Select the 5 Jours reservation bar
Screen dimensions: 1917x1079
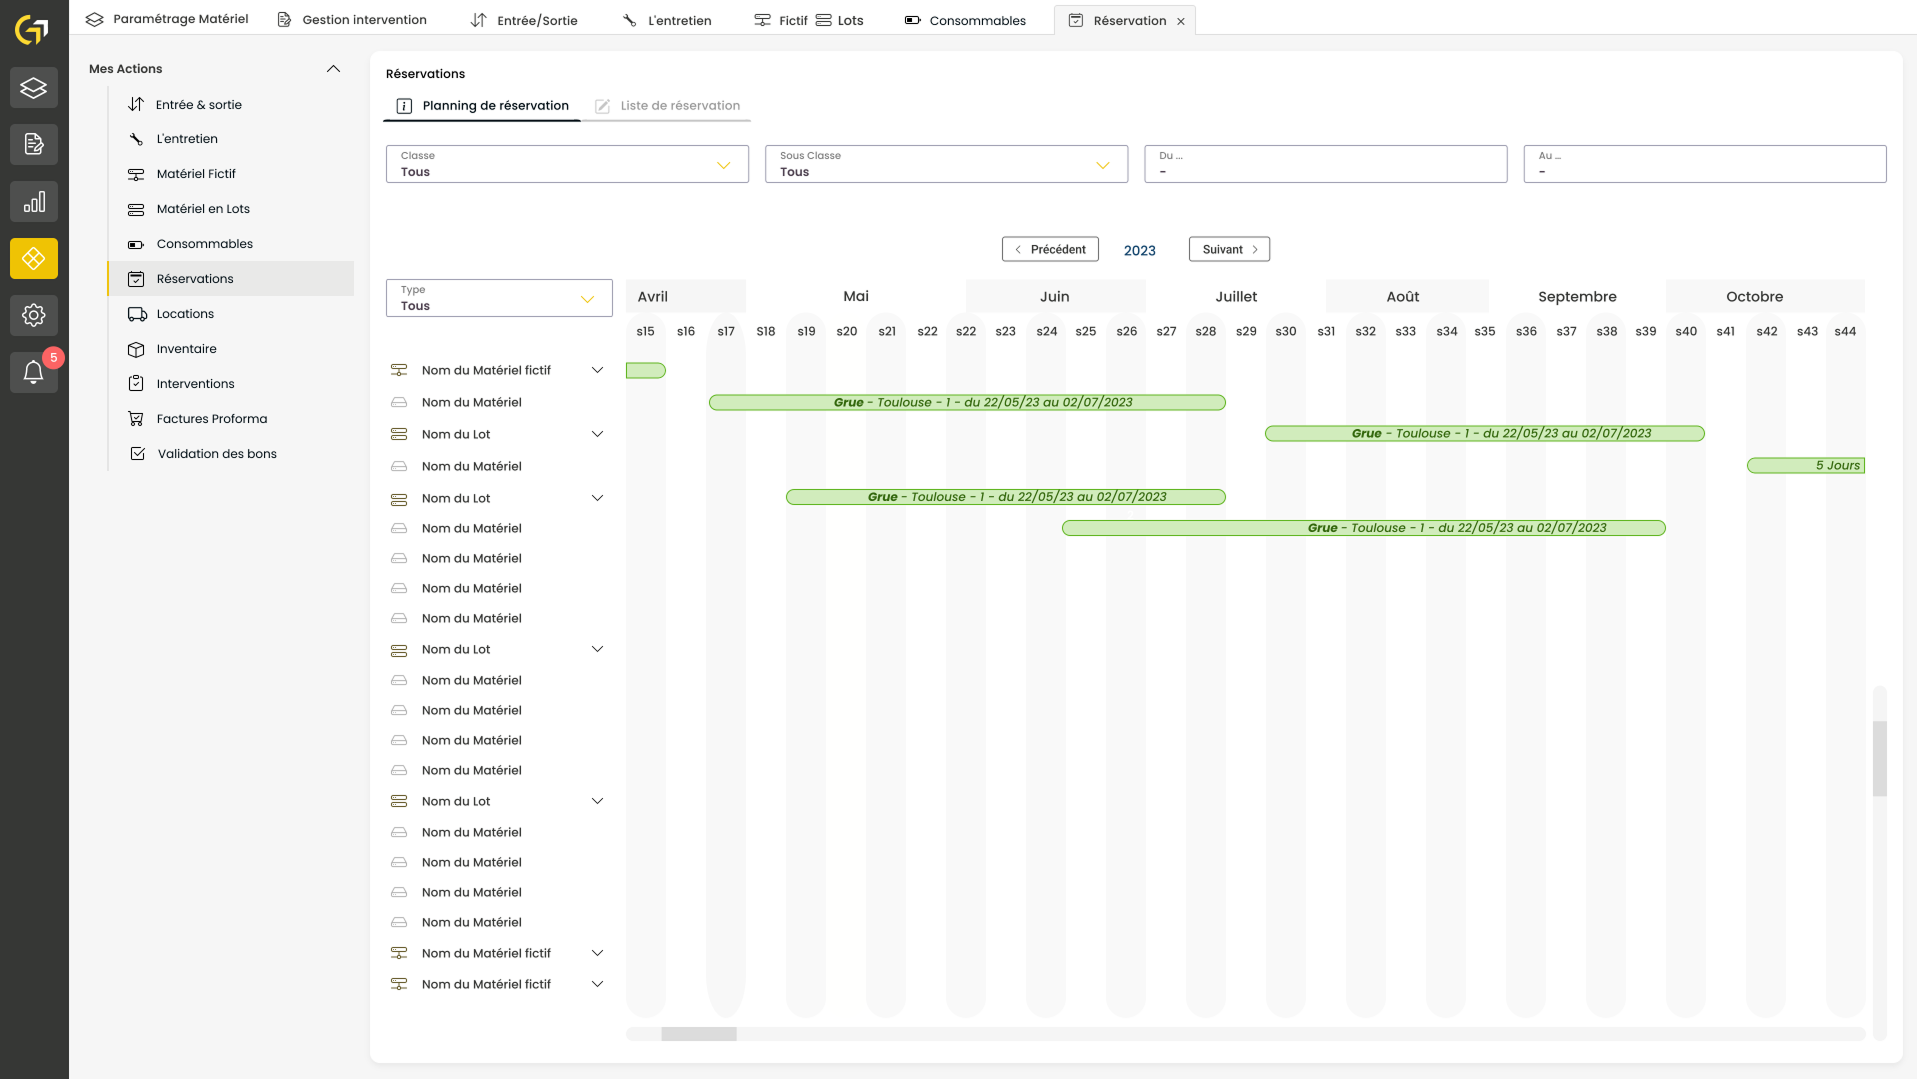1805,466
